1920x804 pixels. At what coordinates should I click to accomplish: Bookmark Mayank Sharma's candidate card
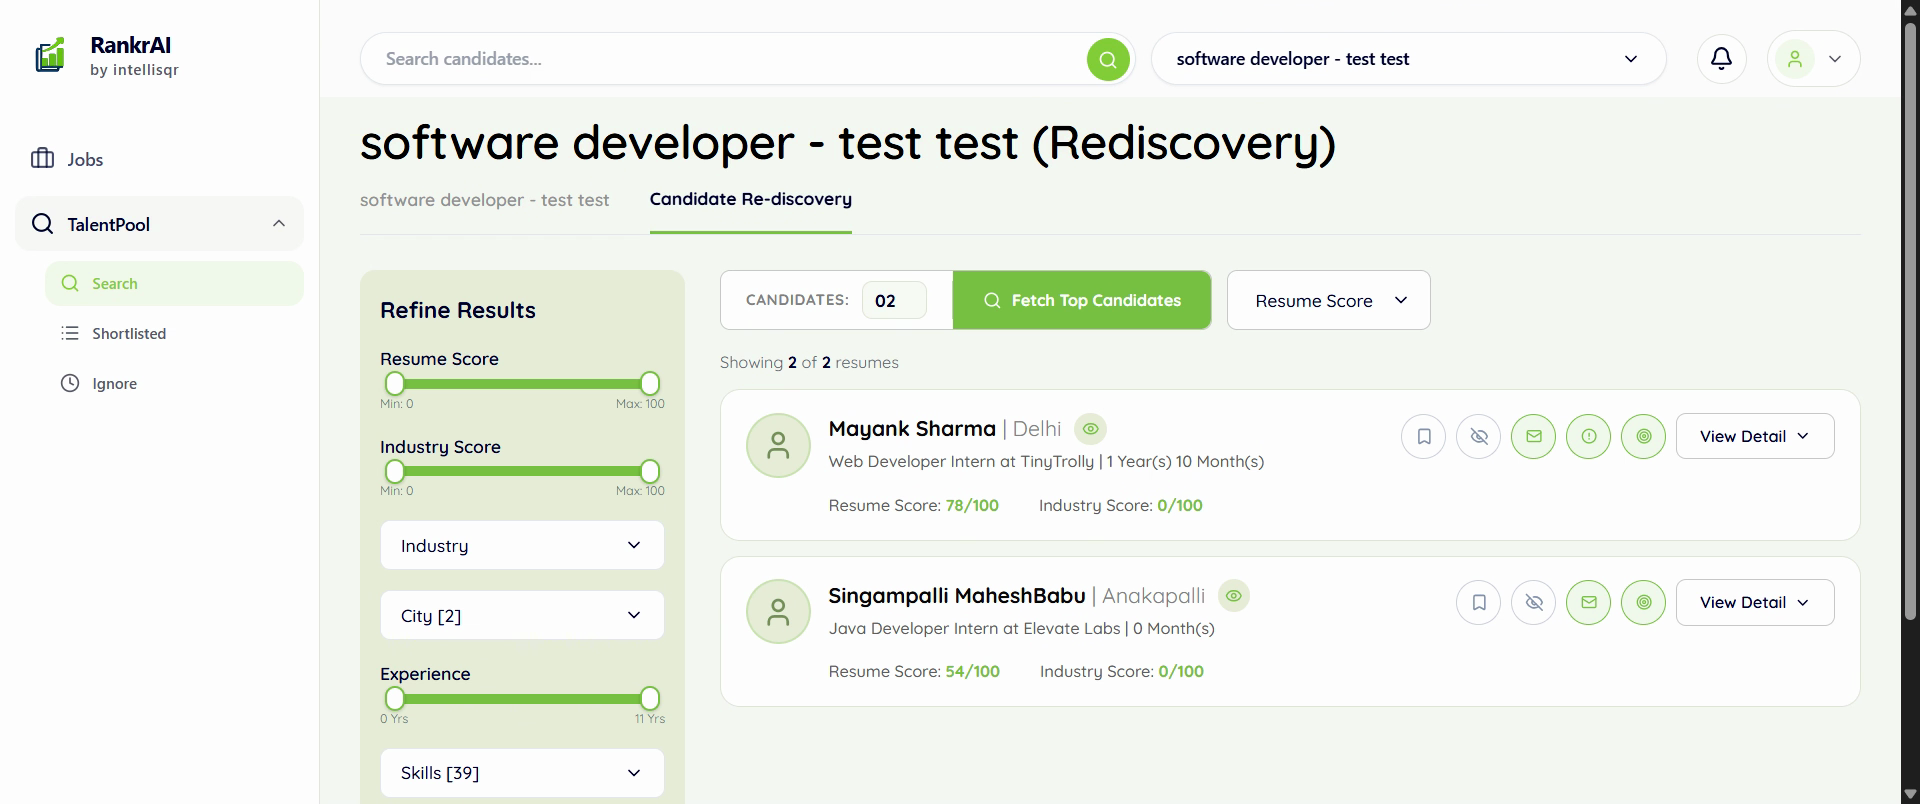[1423, 436]
